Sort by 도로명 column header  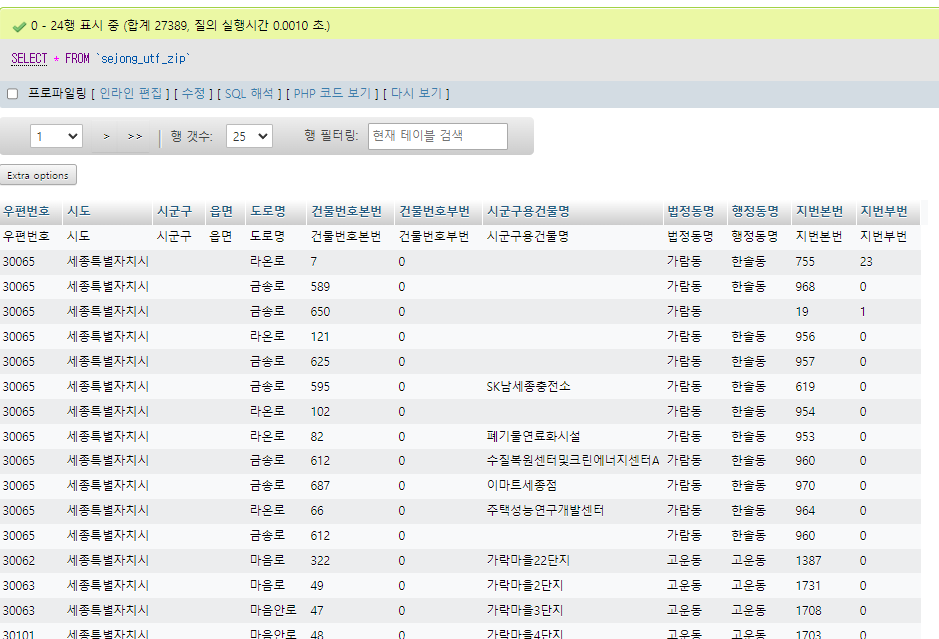pyautogui.click(x=268, y=211)
